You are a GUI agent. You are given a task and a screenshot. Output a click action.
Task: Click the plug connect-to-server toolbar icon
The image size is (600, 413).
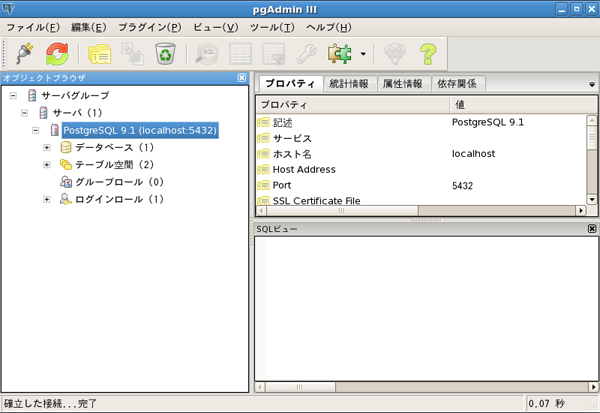[24, 54]
